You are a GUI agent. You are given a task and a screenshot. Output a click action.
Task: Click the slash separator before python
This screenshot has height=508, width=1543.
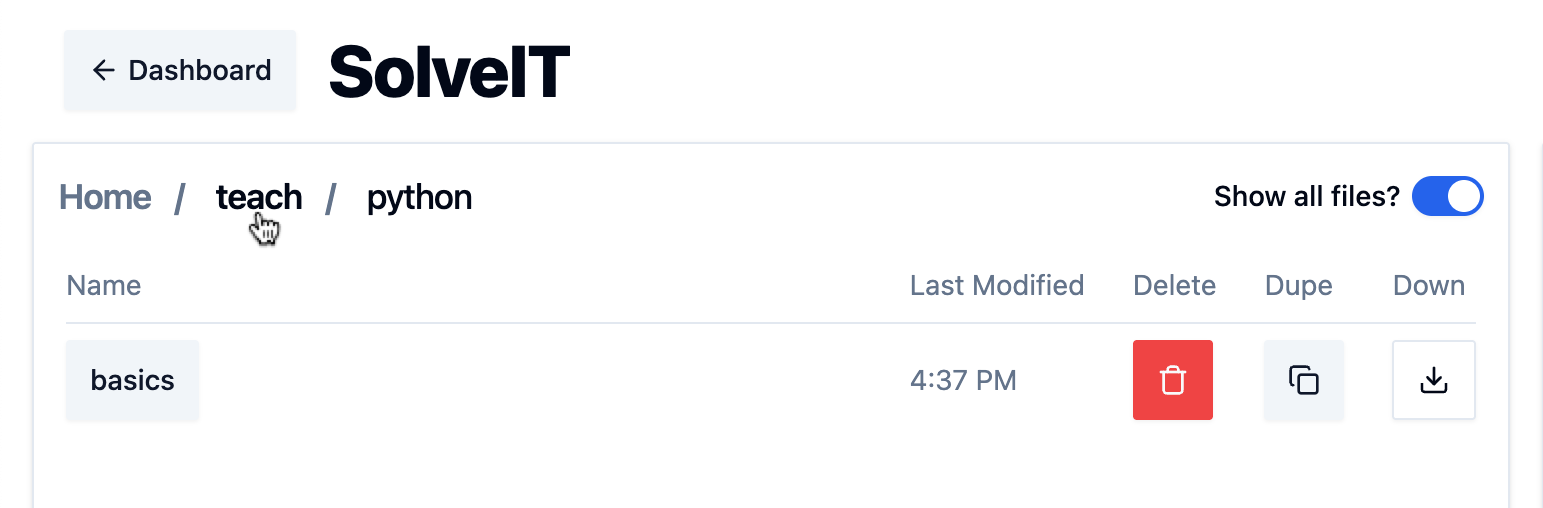[x=331, y=198]
